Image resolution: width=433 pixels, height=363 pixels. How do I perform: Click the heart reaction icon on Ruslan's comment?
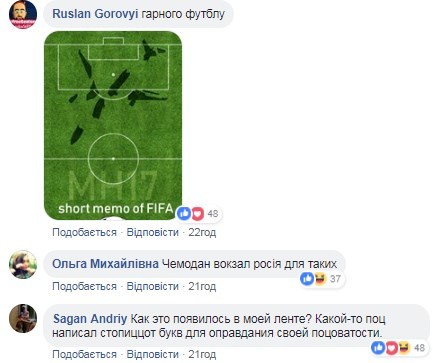(x=197, y=214)
